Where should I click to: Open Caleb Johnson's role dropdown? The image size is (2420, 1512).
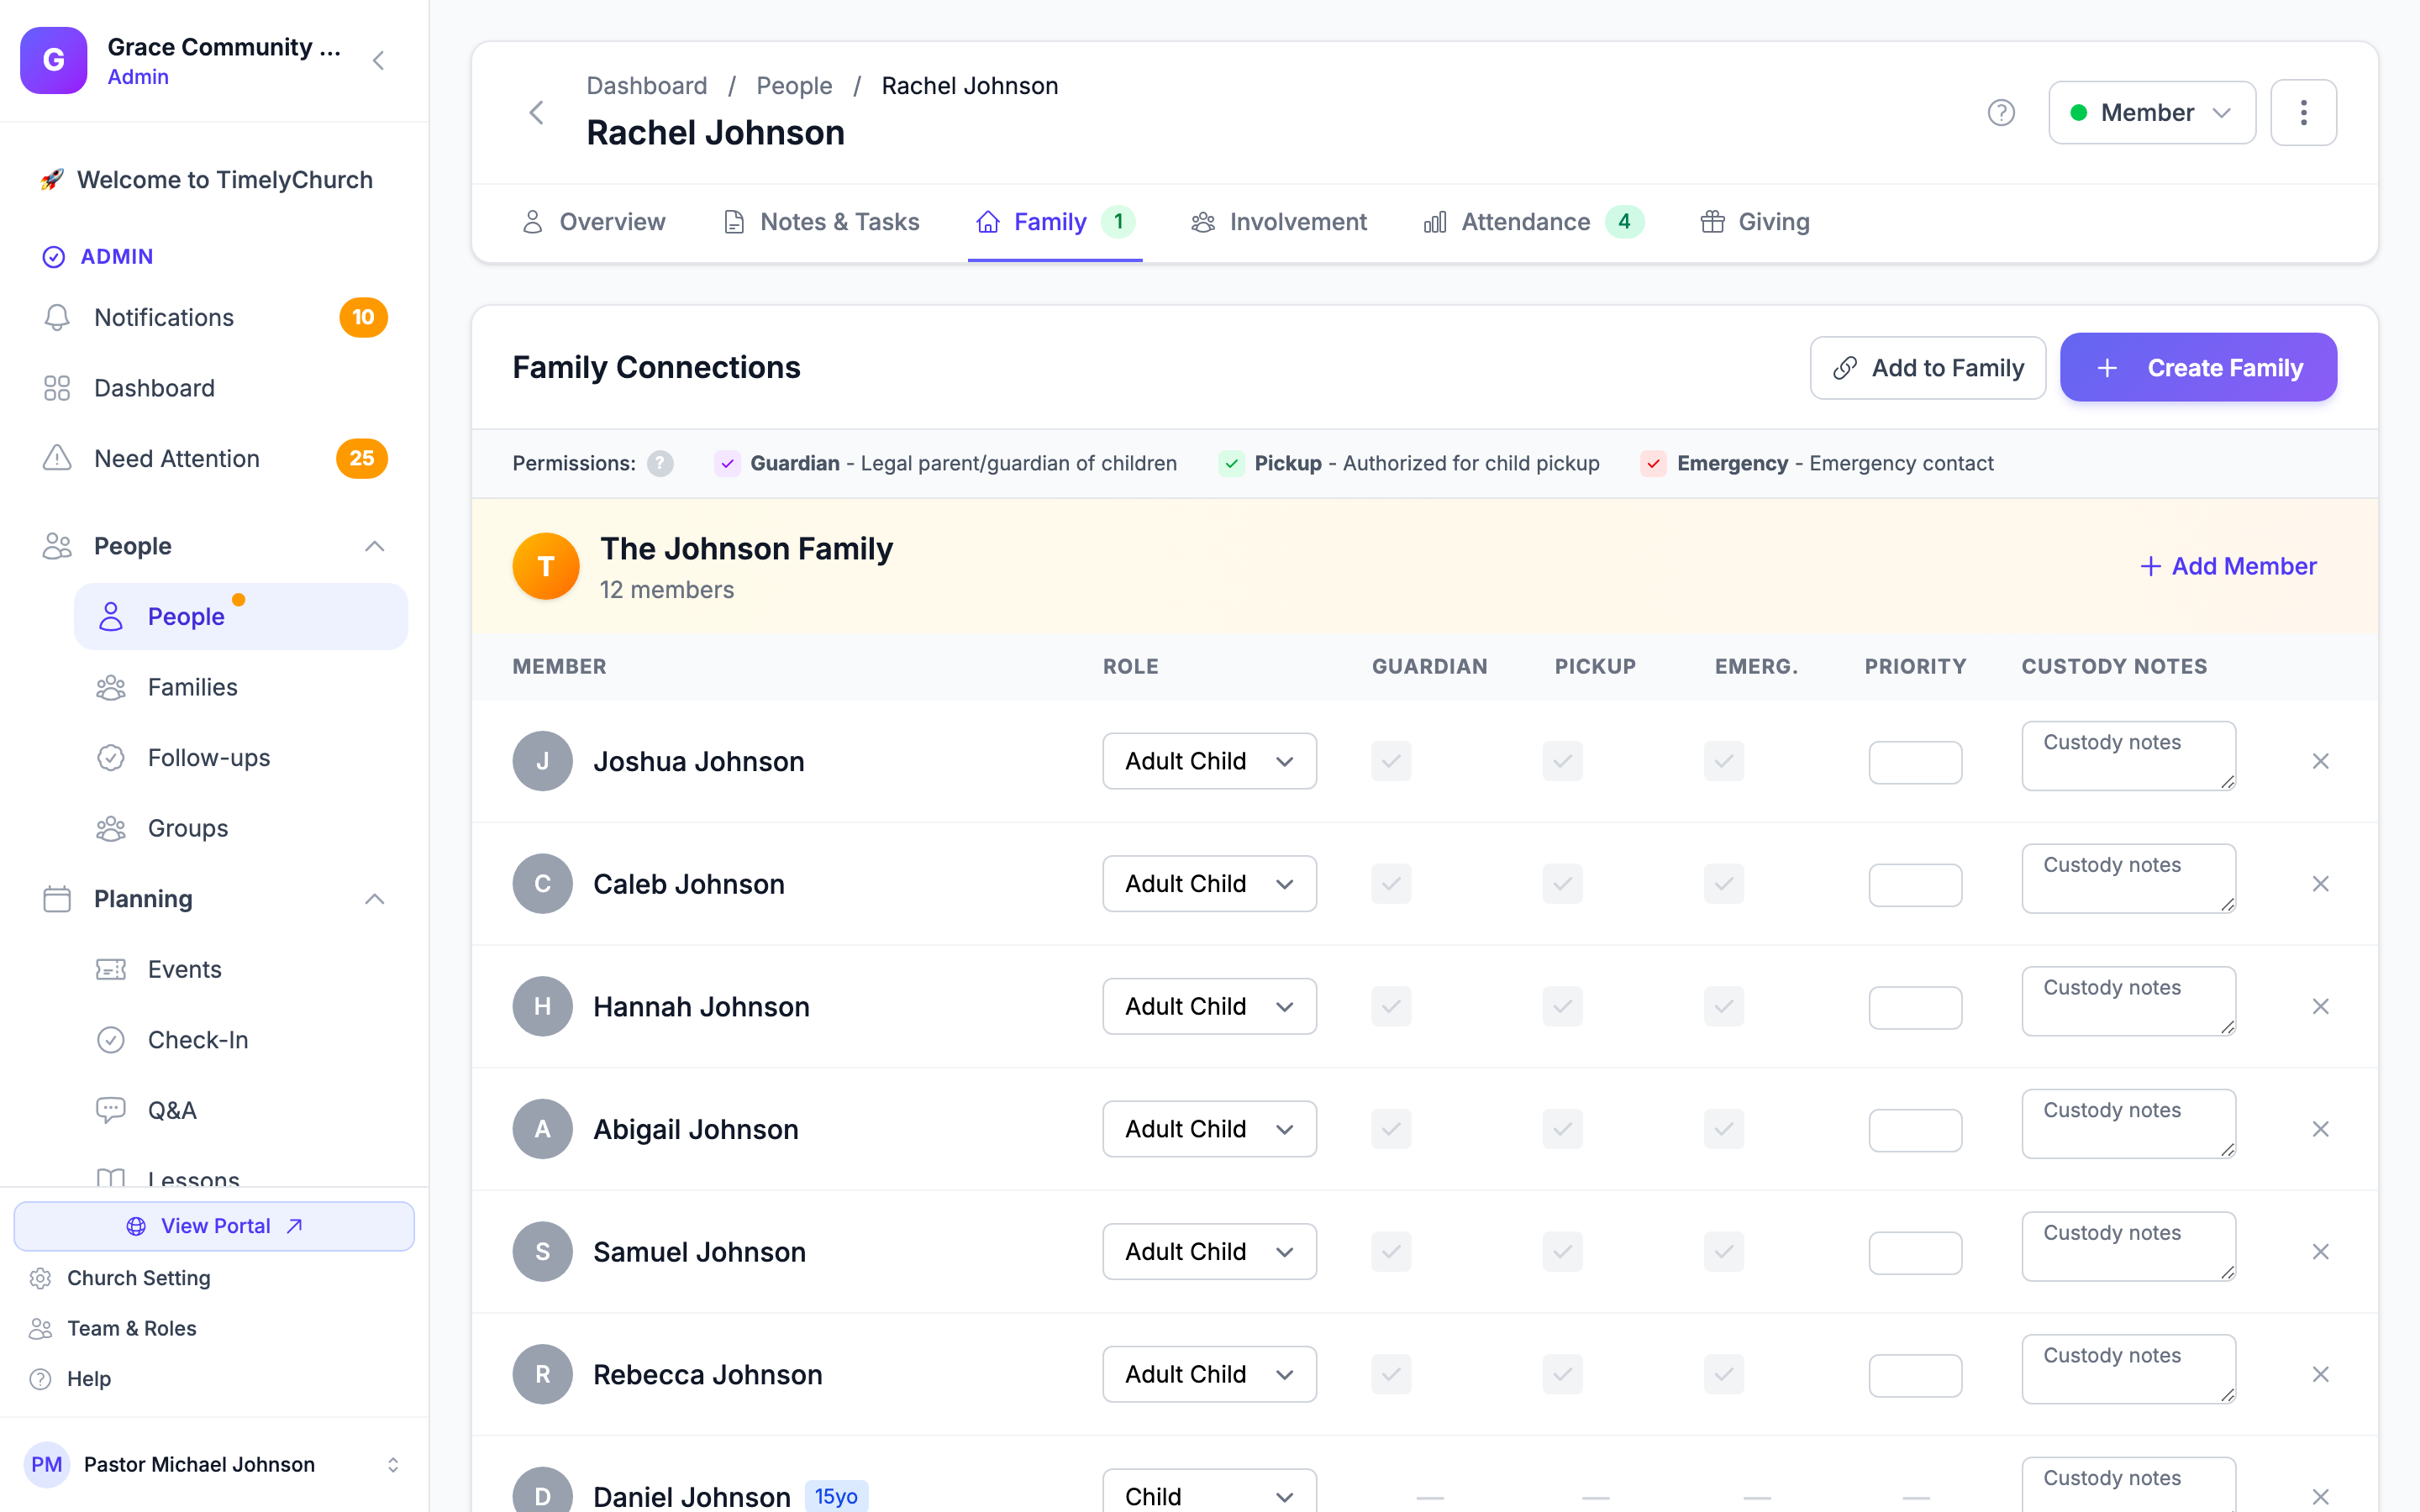1209,884
